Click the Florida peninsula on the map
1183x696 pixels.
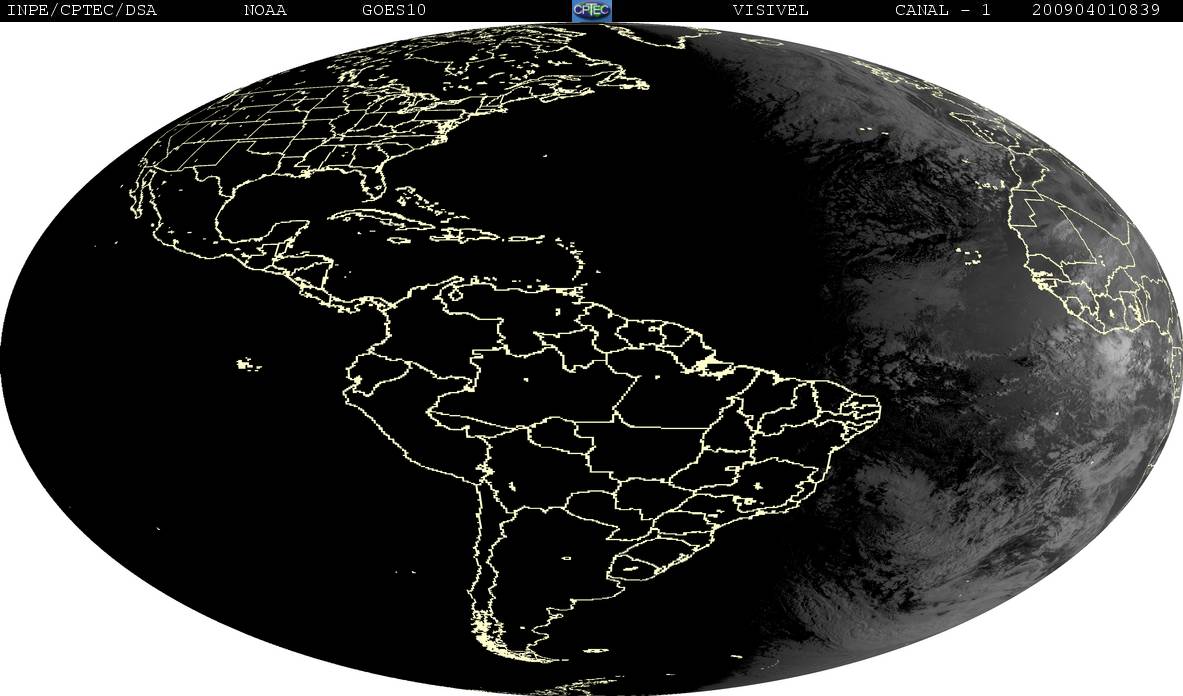pyautogui.click(x=374, y=182)
